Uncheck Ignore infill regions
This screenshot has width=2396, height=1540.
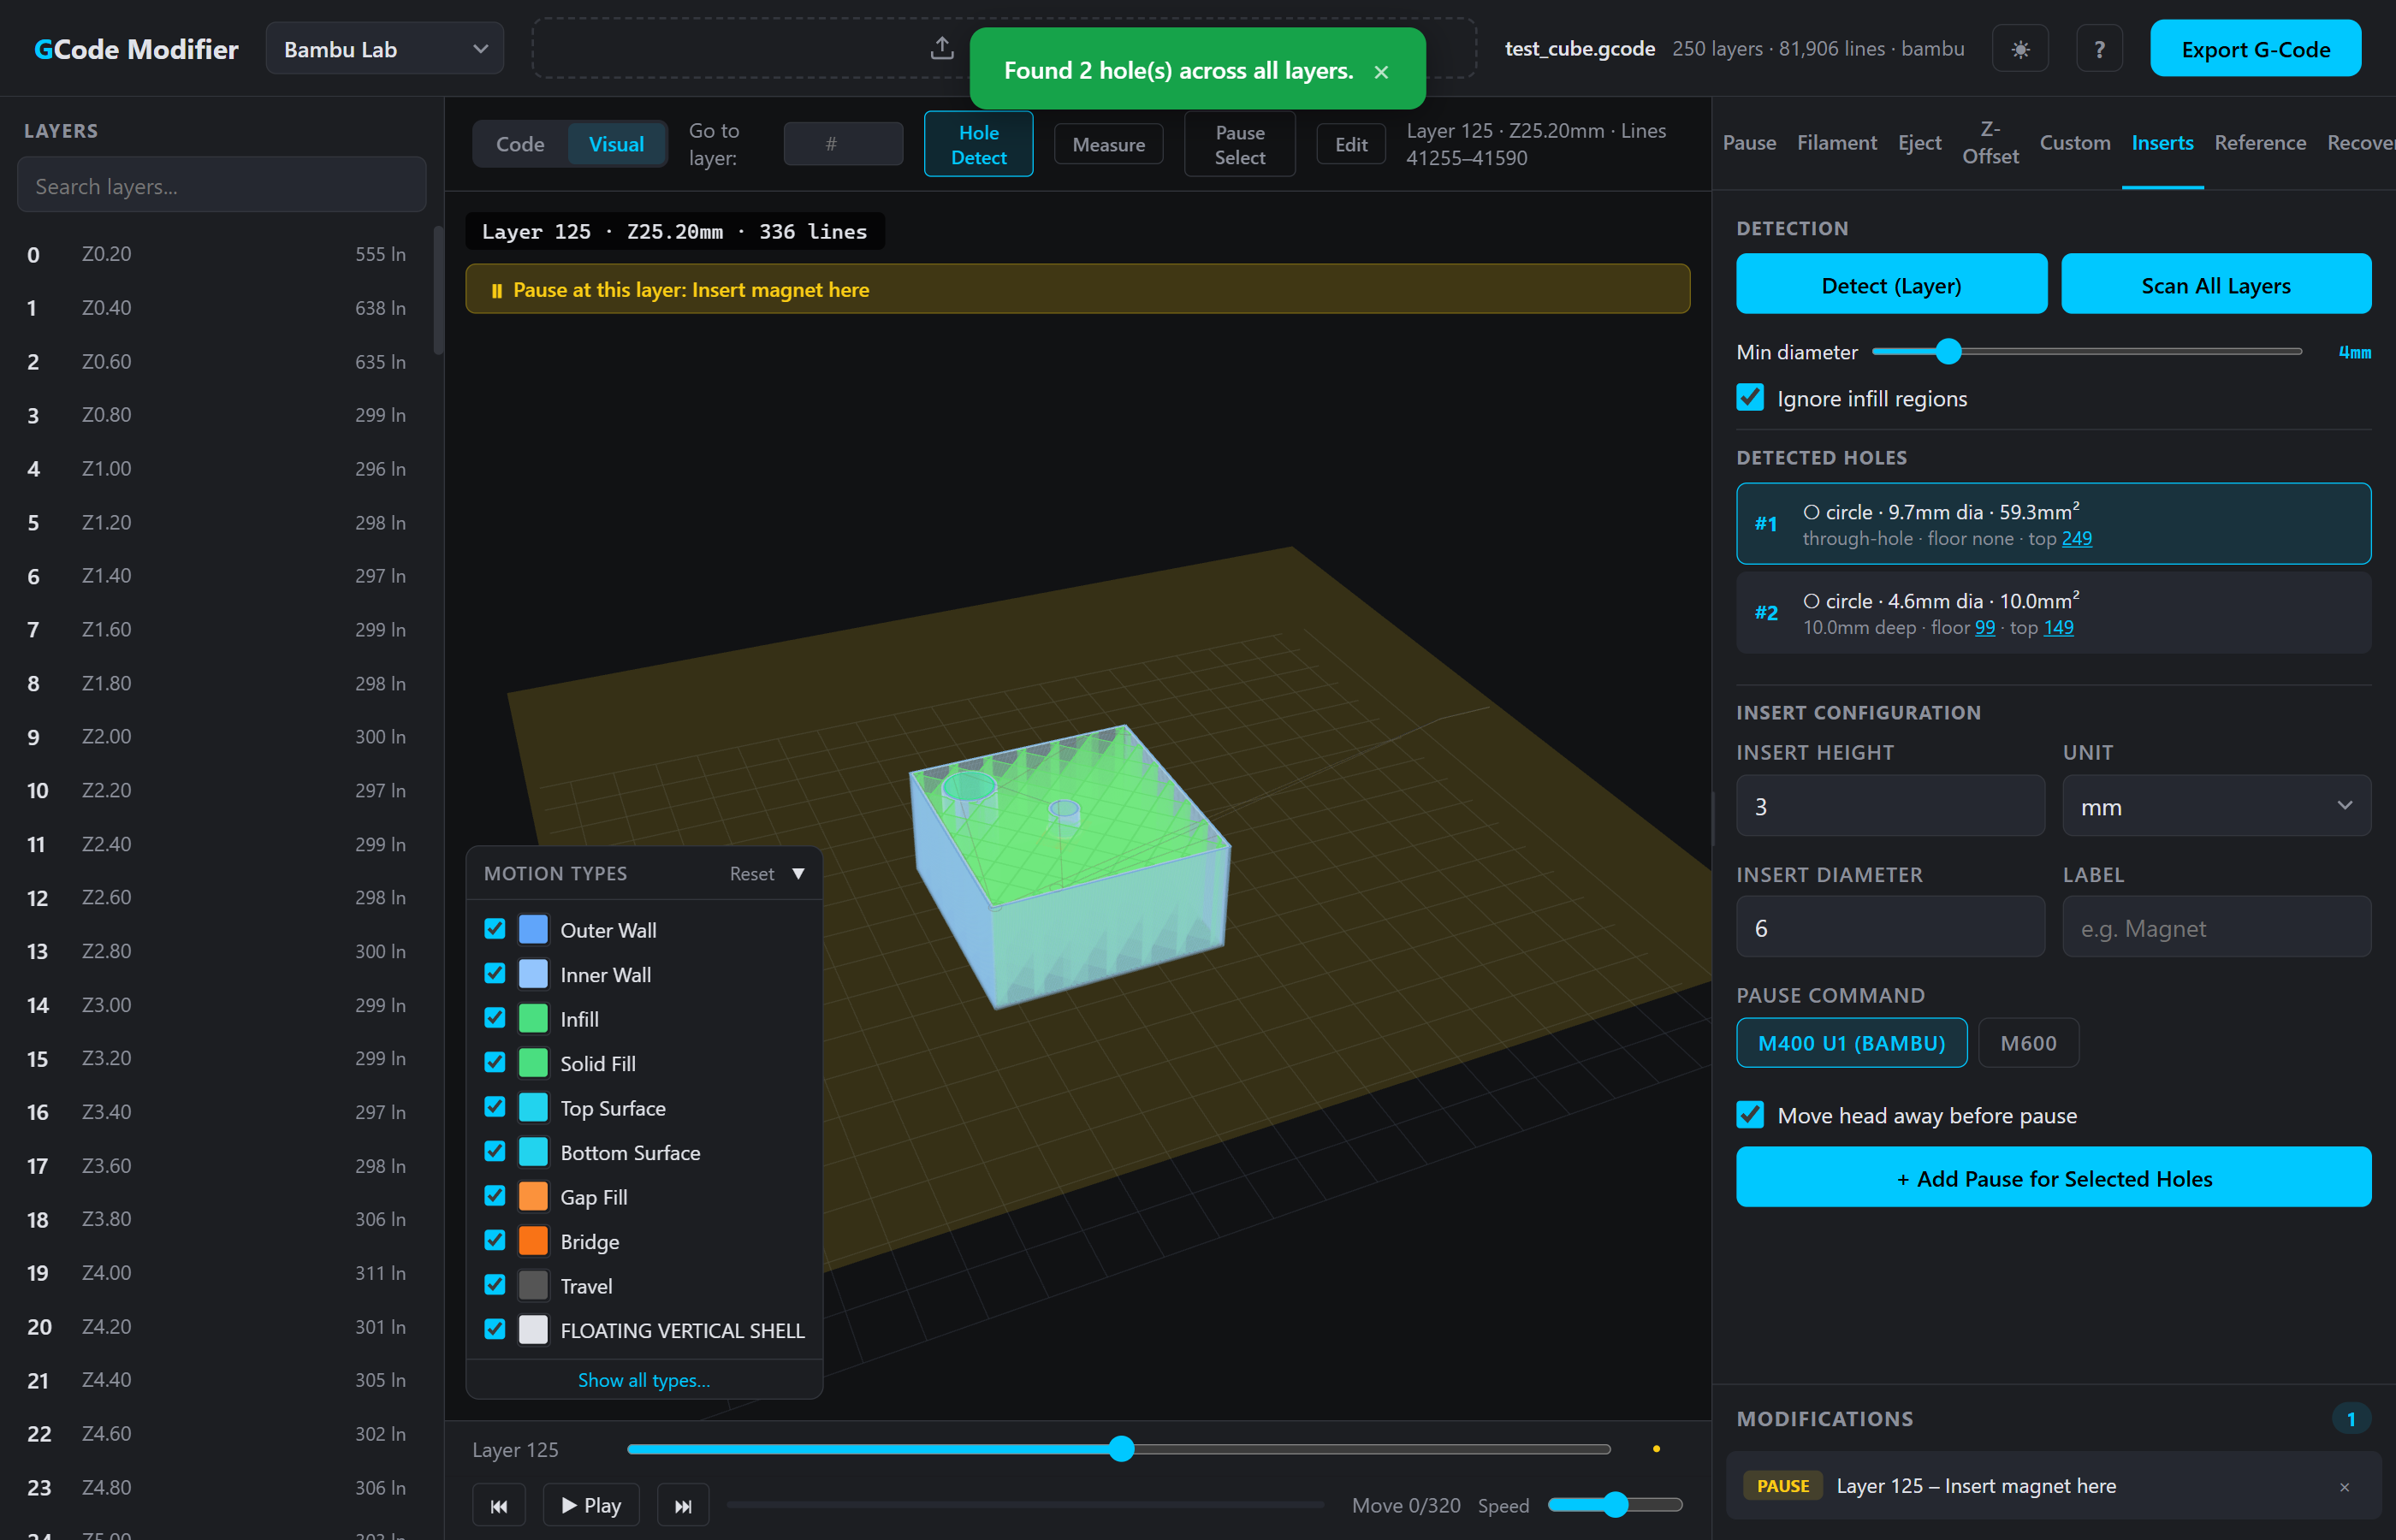click(x=1750, y=398)
